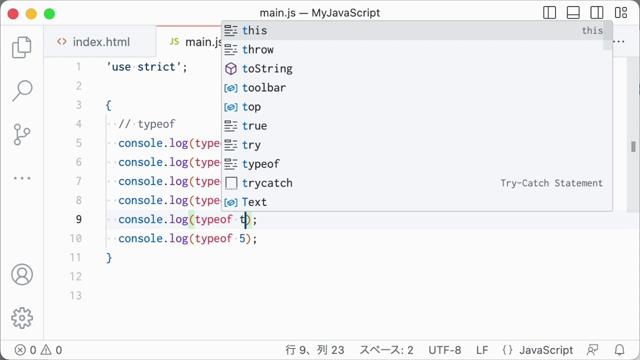This screenshot has width=640, height=360.
Task: Open the UTF-8 encoding selector
Action: click(x=444, y=350)
